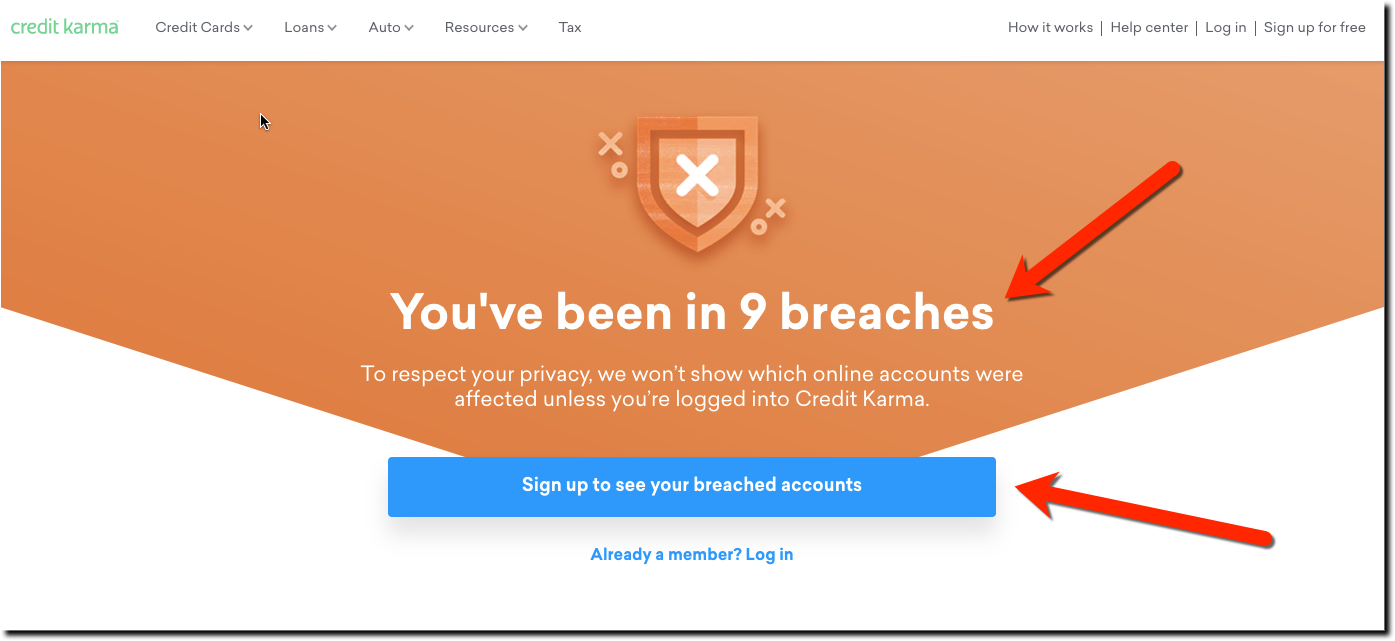This screenshot has height=641, width=1395.
Task: Expand the Resources dropdown chevron
Action: point(523,28)
